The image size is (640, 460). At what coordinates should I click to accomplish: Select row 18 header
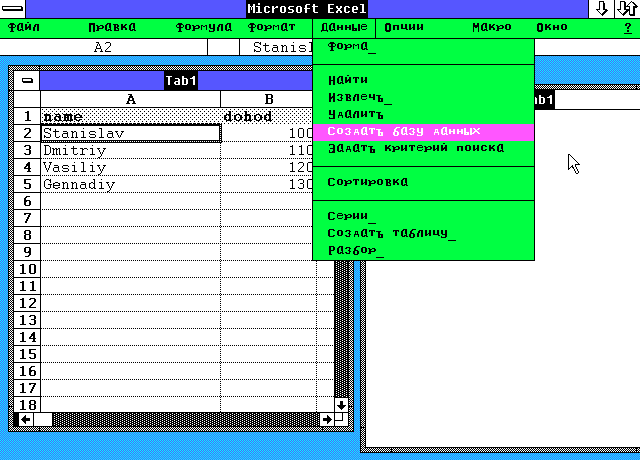pyautogui.click(x=27, y=404)
